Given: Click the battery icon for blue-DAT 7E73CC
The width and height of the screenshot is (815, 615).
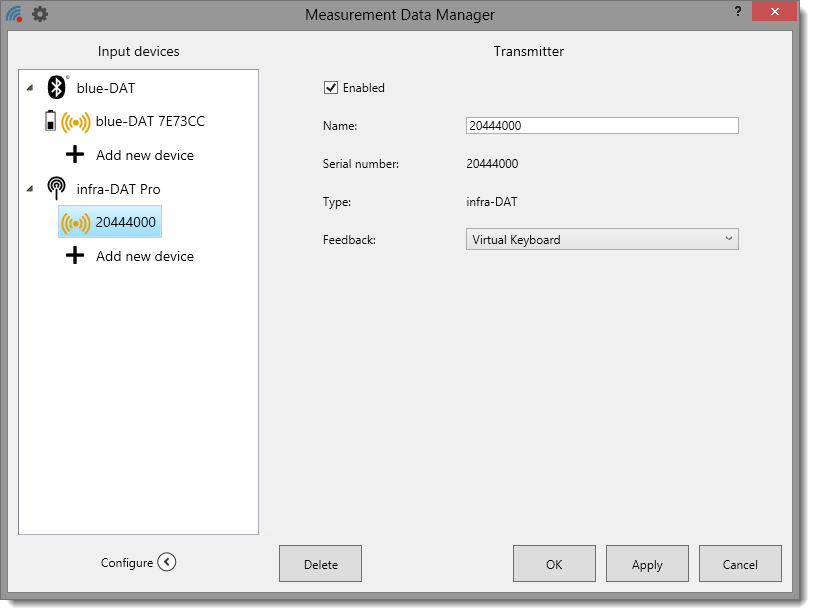Looking at the screenshot, I should click(x=51, y=122).
